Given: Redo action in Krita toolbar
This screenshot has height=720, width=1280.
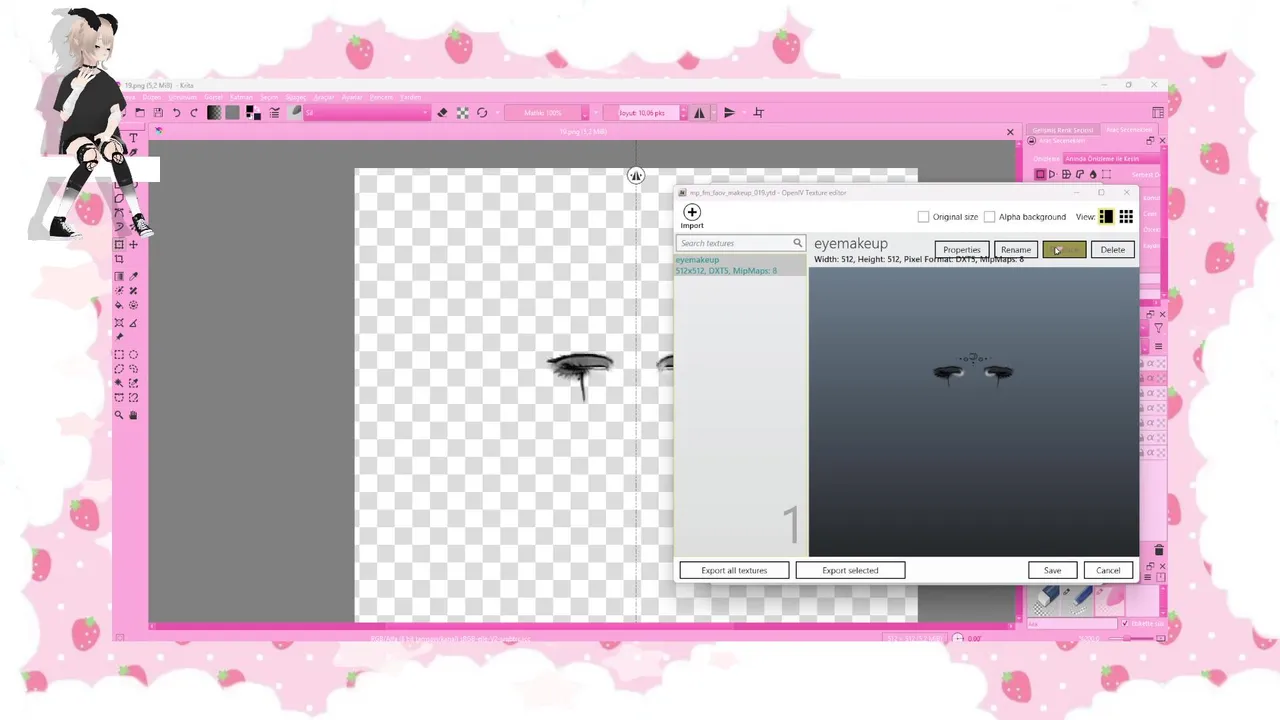Looking at the screenshot, I should click(x=194, y=112).
